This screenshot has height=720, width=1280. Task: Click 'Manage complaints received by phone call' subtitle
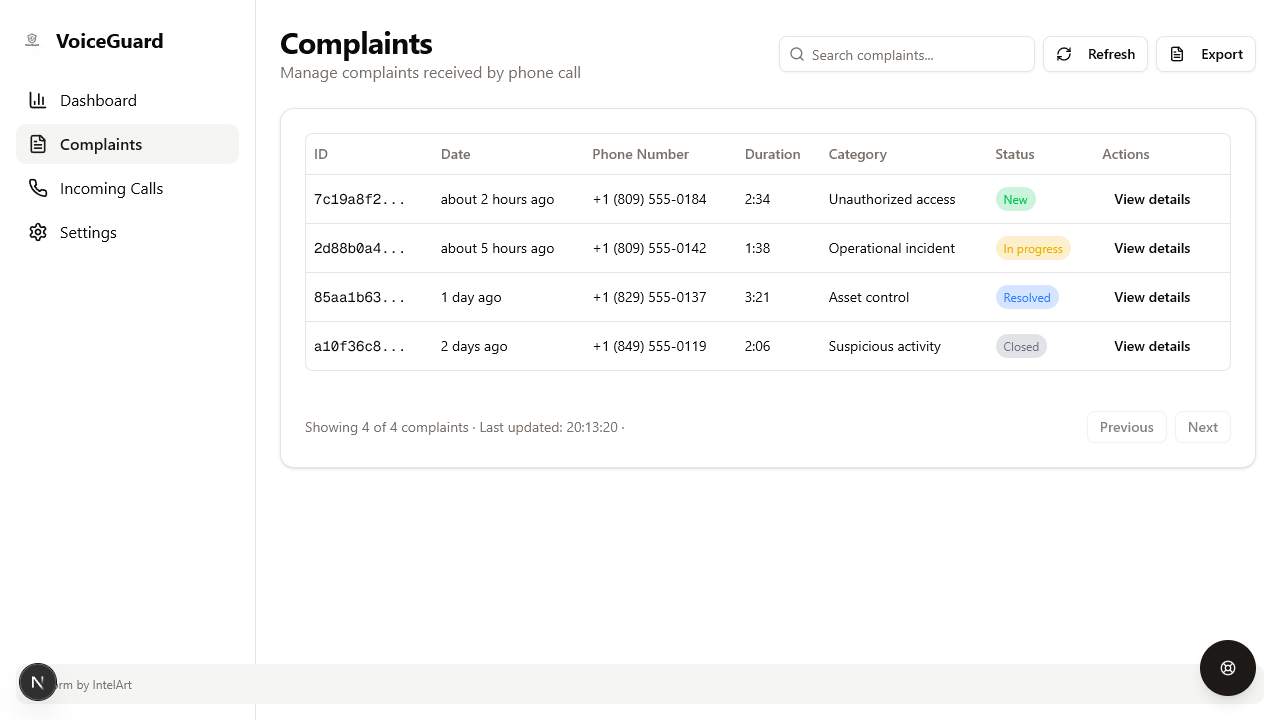pyautogui.click(x=430, y=72)
